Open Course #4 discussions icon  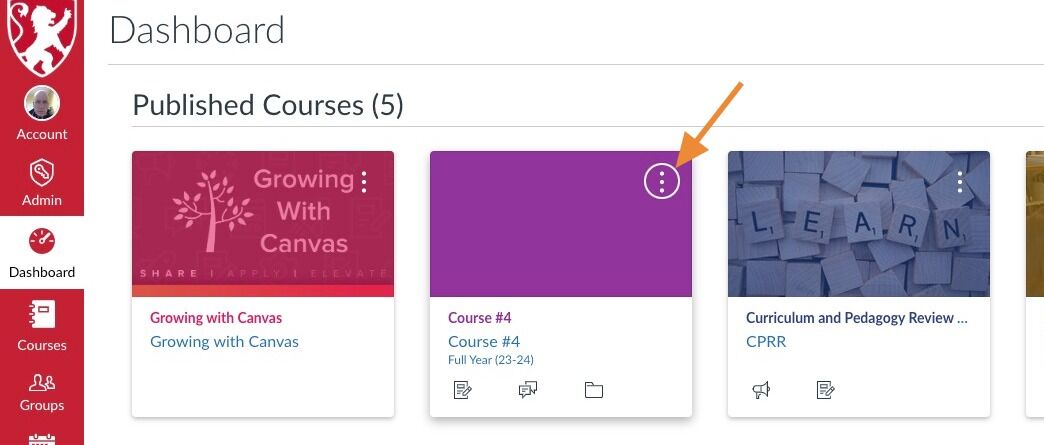coord(528,390)
